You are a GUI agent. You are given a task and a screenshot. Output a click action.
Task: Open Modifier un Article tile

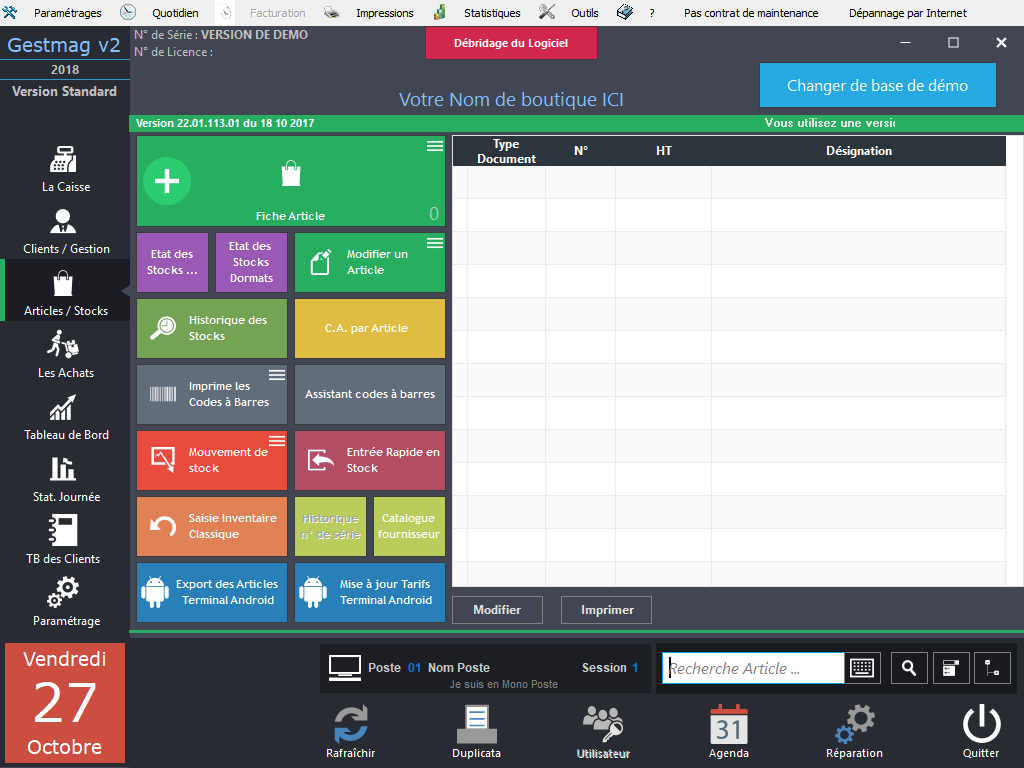(370, 262)
